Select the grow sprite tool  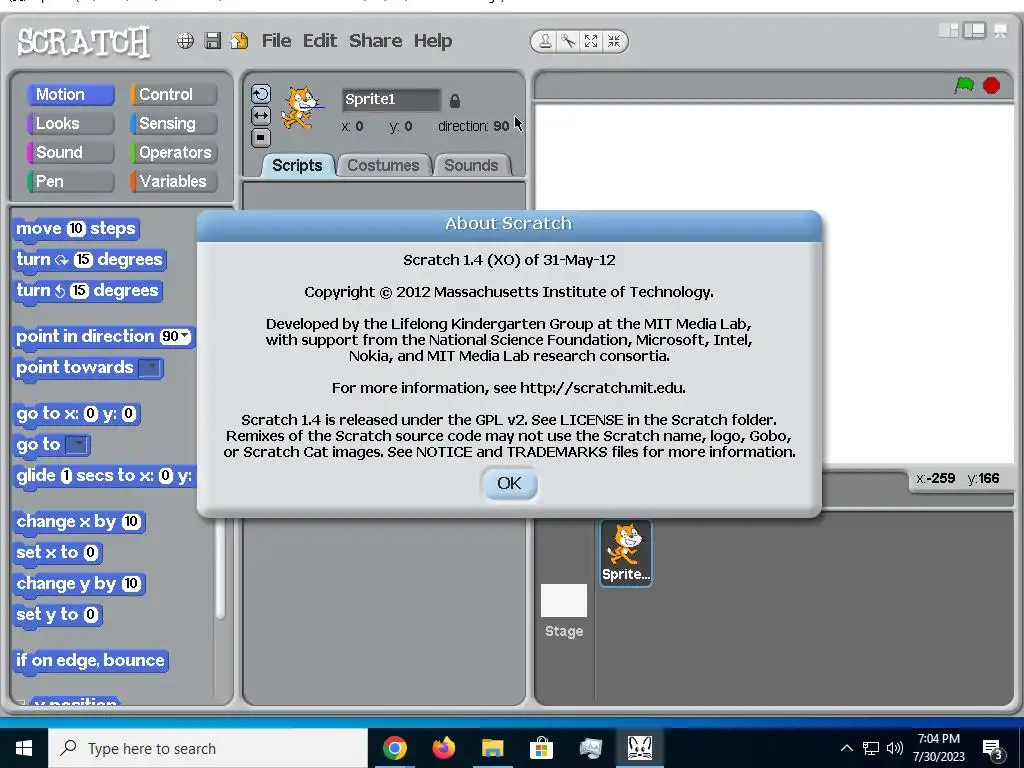[591, 41]
